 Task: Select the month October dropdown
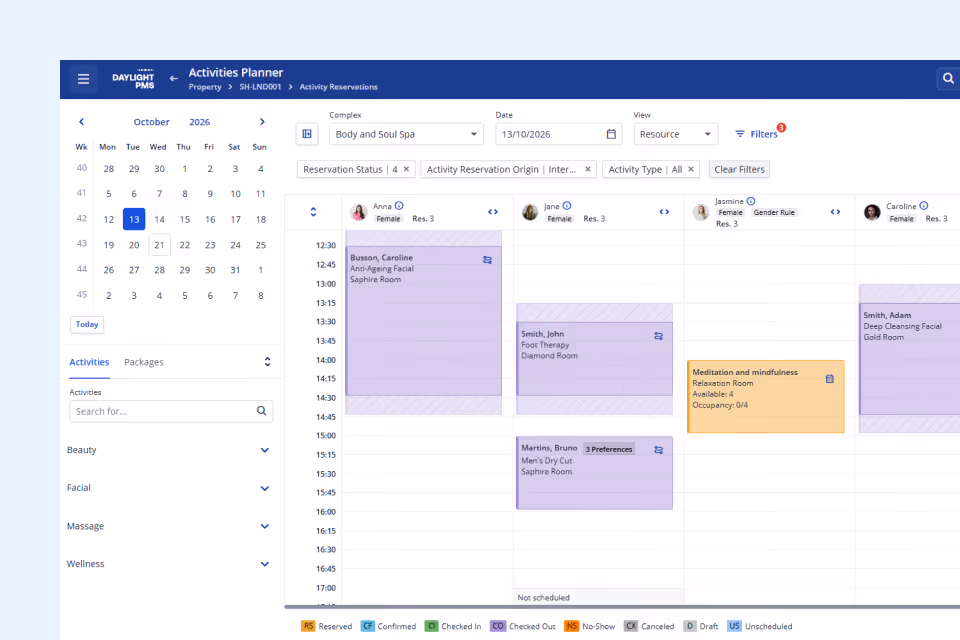click(x=151, y=122)
